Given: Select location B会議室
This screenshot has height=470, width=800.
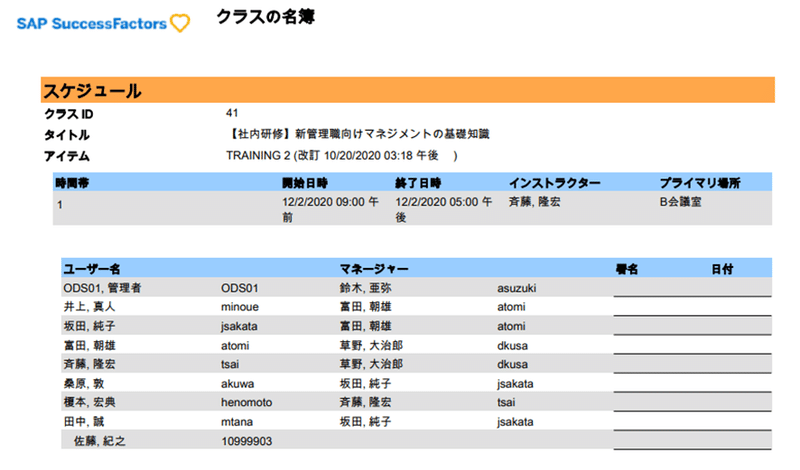Looking at the screenshot, I should click(681, 202).
